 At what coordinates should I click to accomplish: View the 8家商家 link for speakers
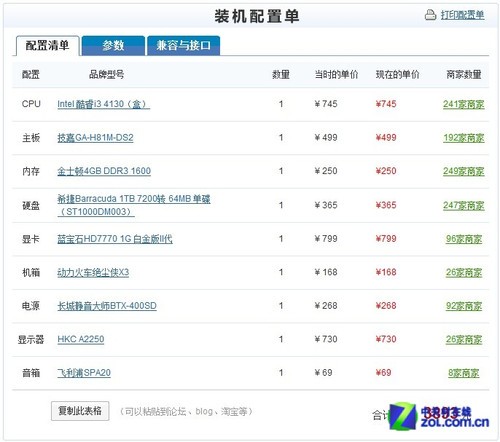[464, 373]
